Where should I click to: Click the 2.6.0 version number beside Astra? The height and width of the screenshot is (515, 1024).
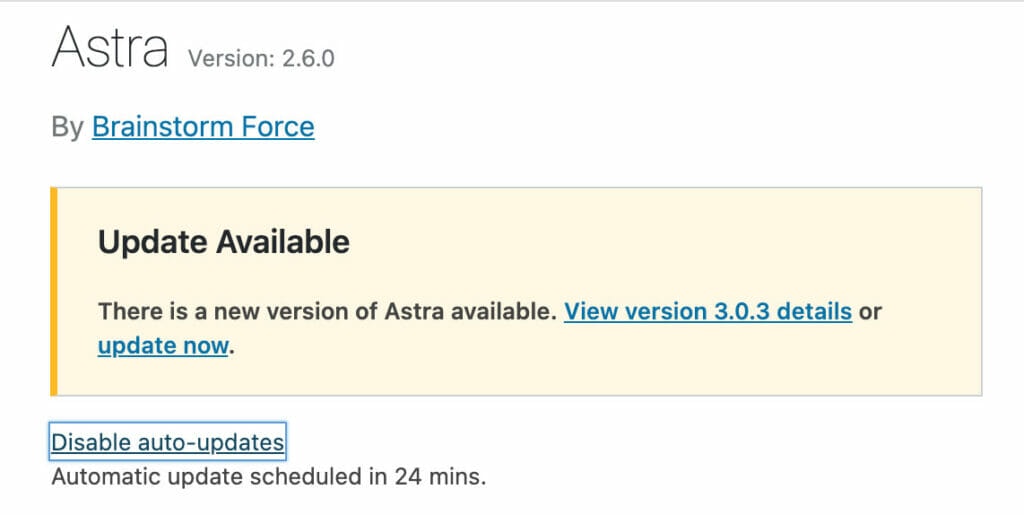(x=308, y=59)
